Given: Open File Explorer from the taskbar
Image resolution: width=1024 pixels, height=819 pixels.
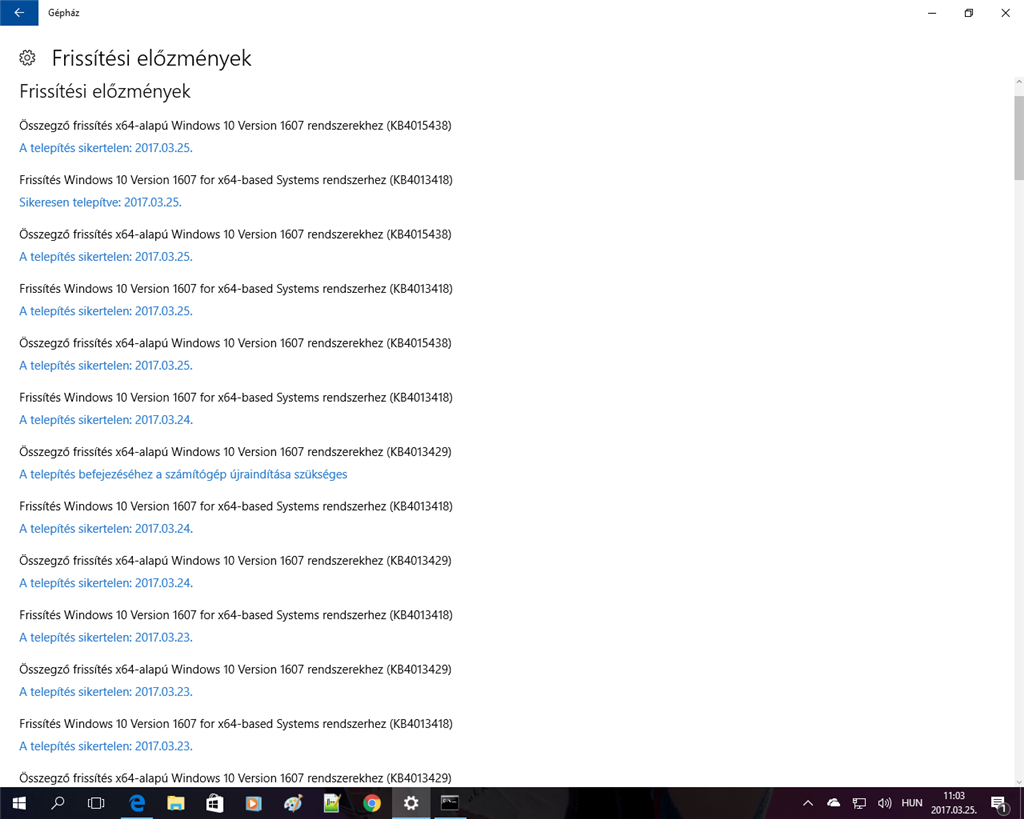Looking at the screenshot, I should (176, 803).
